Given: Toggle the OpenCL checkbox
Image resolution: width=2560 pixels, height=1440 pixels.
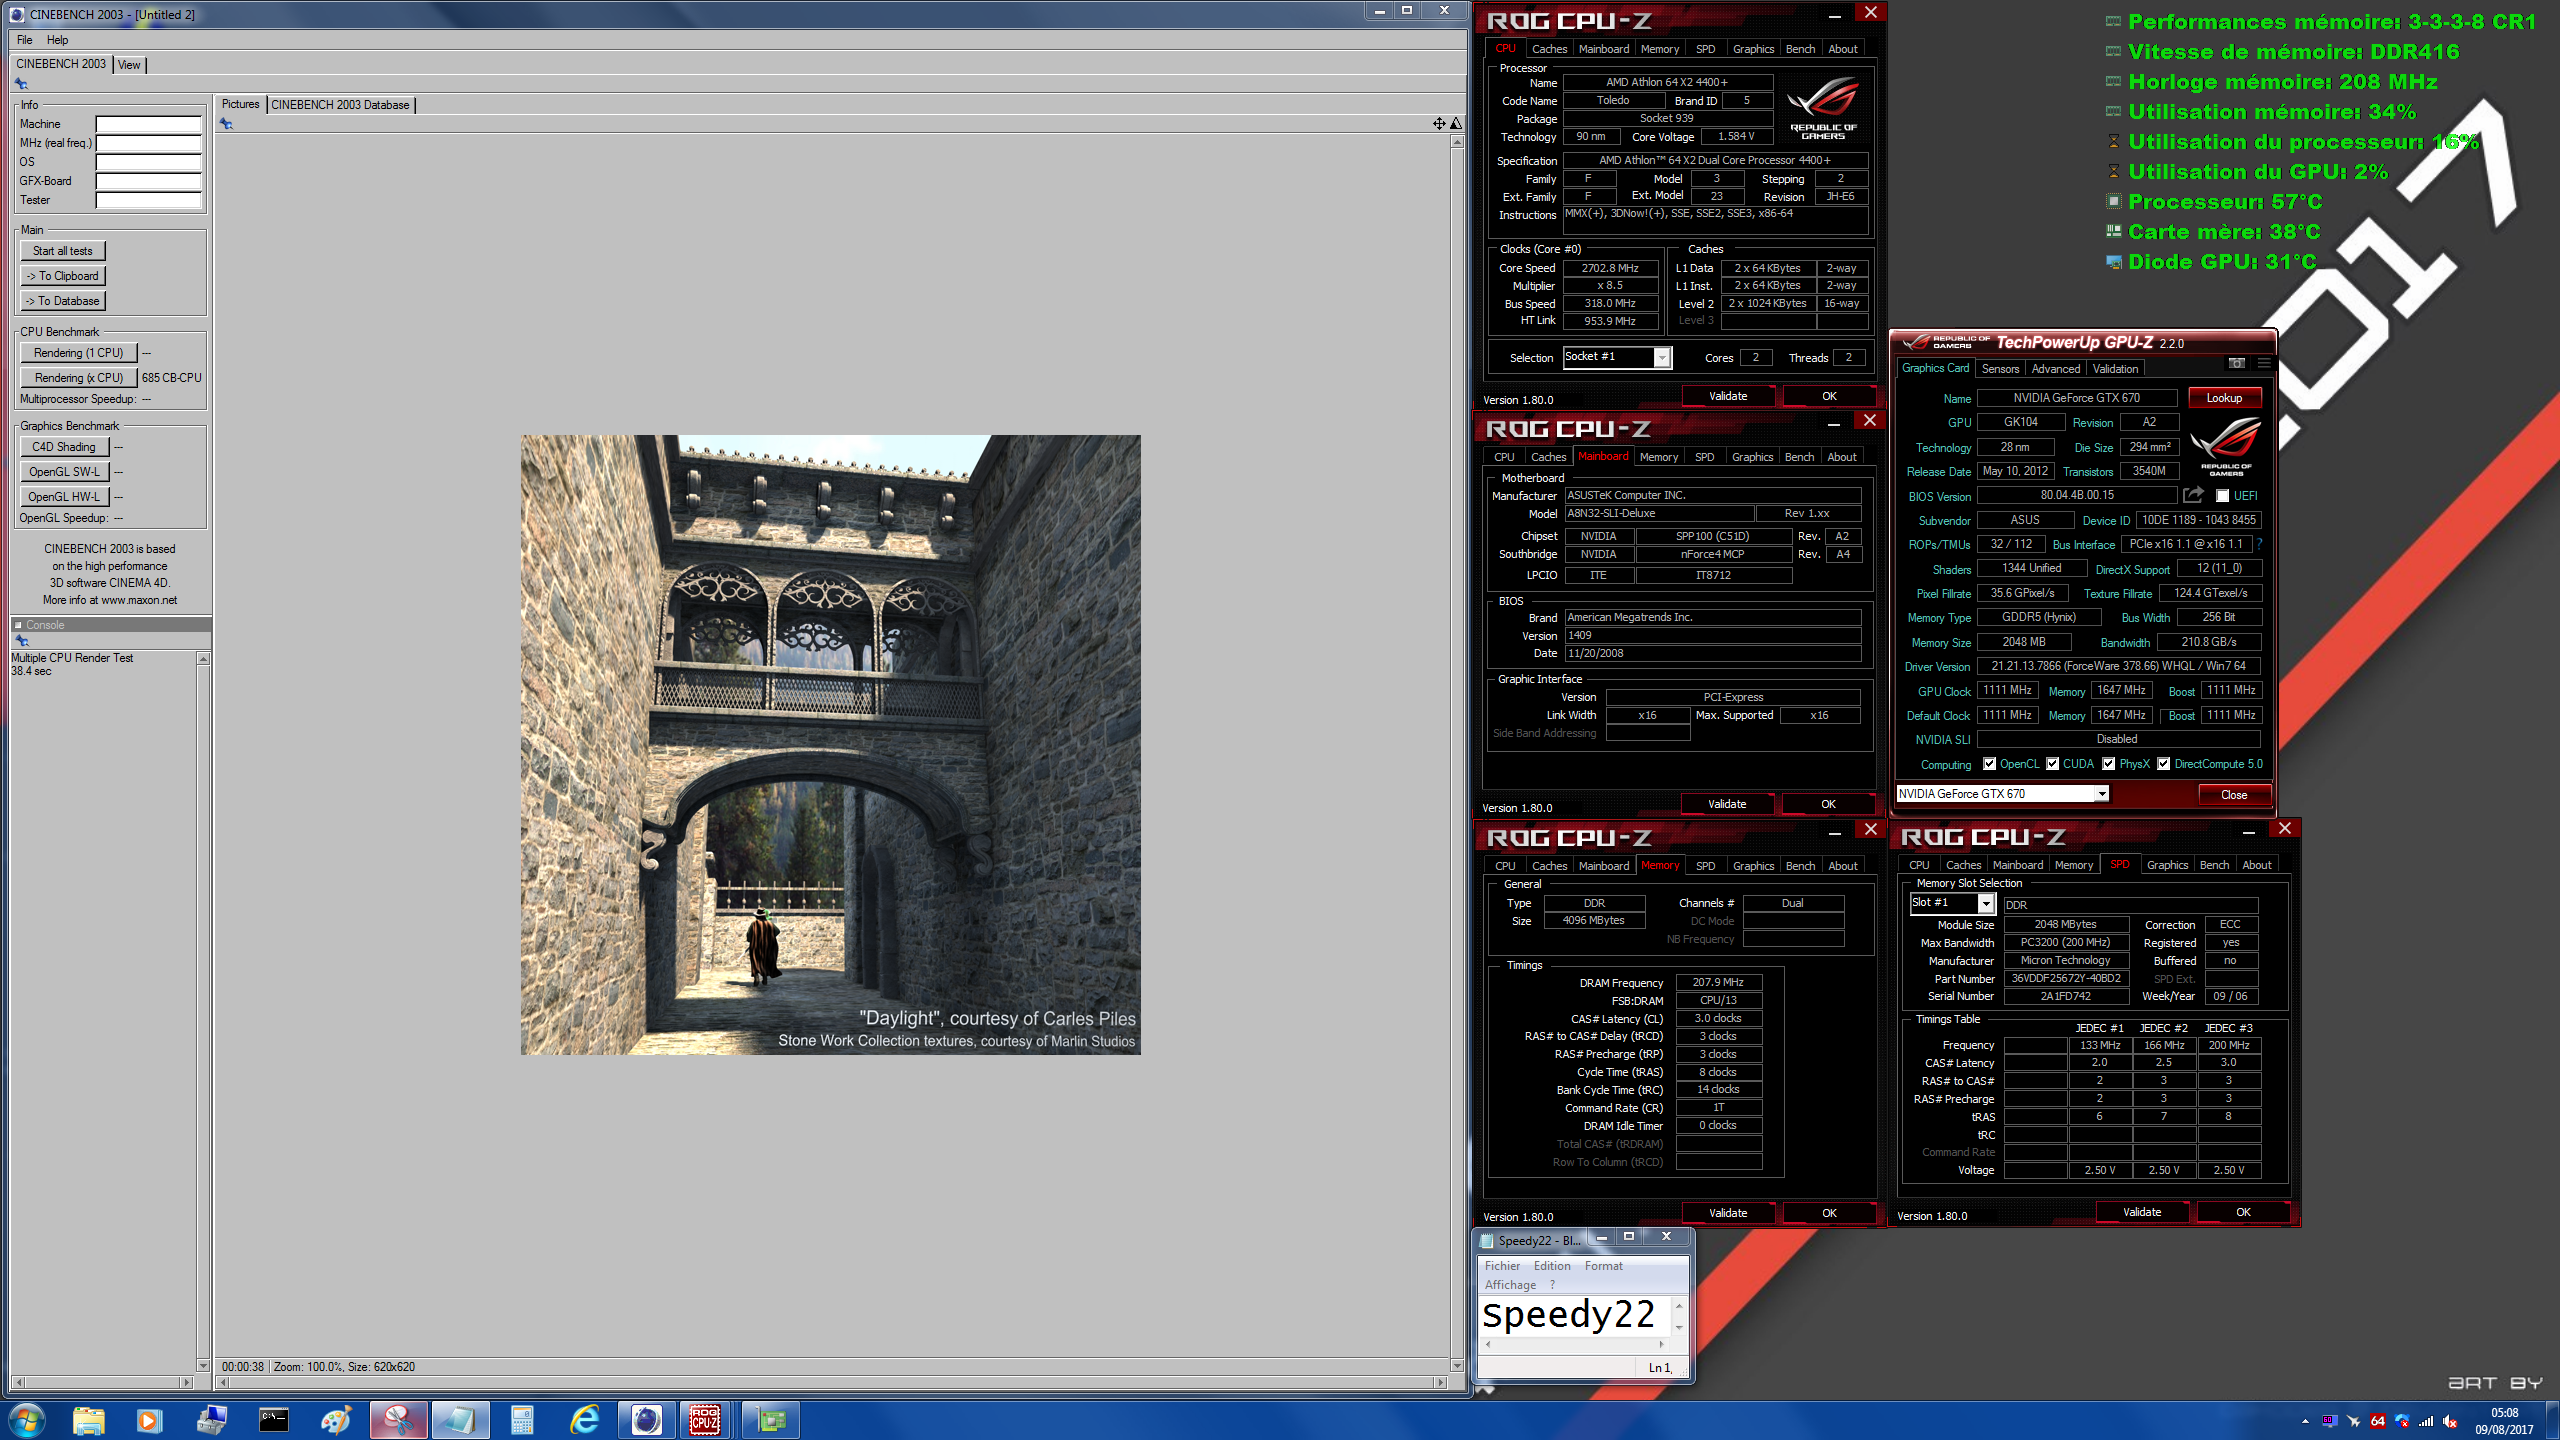Looking at the screenshot, I should coord(1990,764).
